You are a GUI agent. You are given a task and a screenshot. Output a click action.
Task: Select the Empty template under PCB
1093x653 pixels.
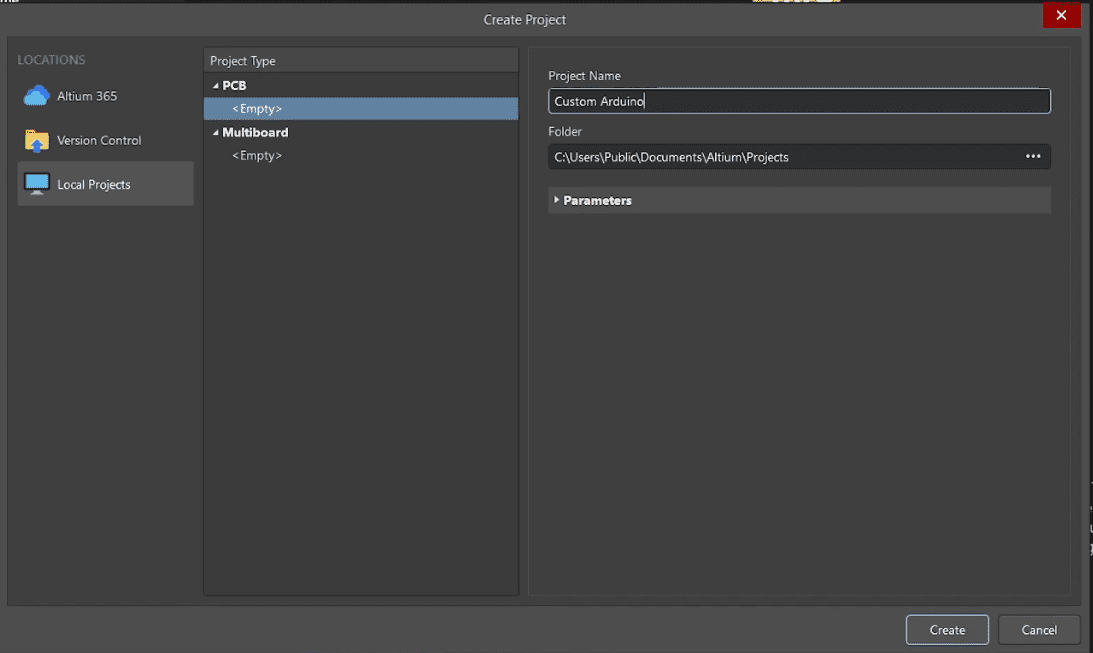click(x=257, y=109)
